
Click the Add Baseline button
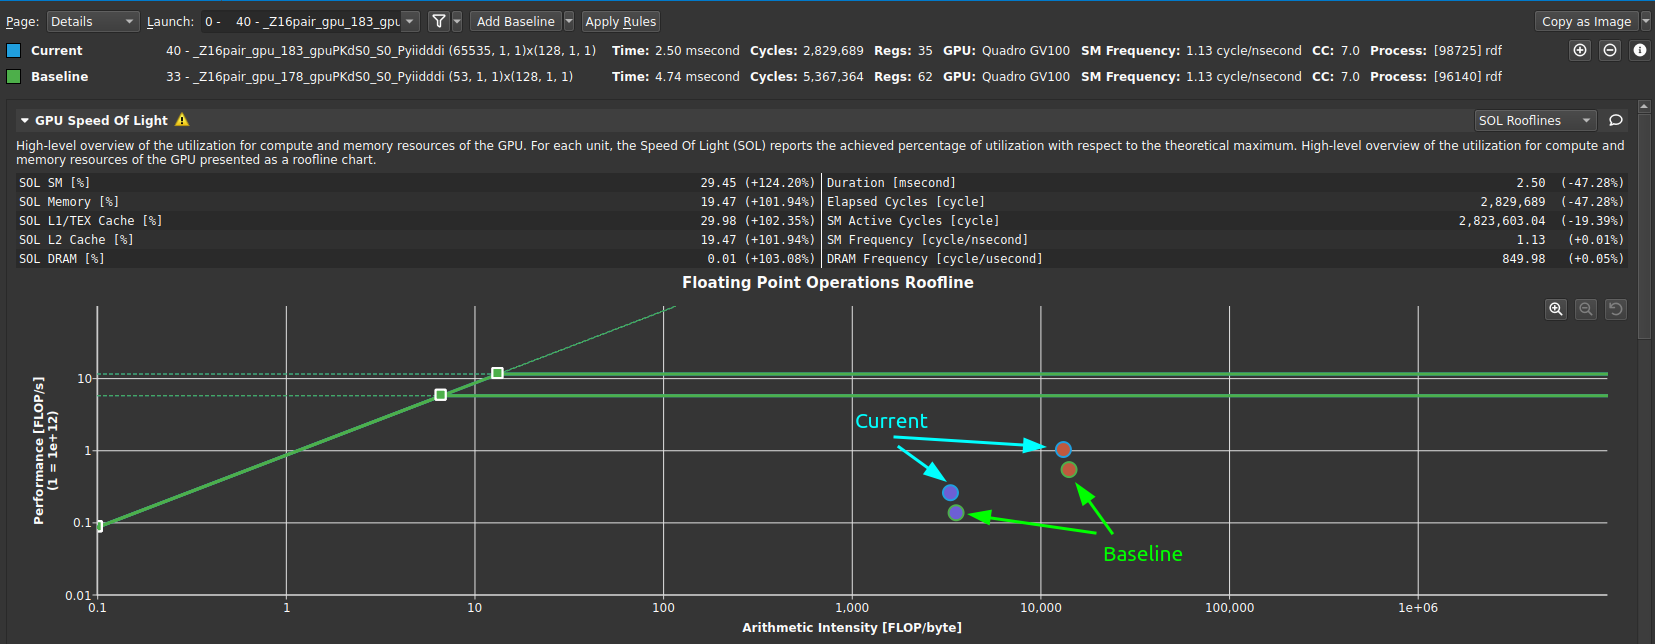515,21
